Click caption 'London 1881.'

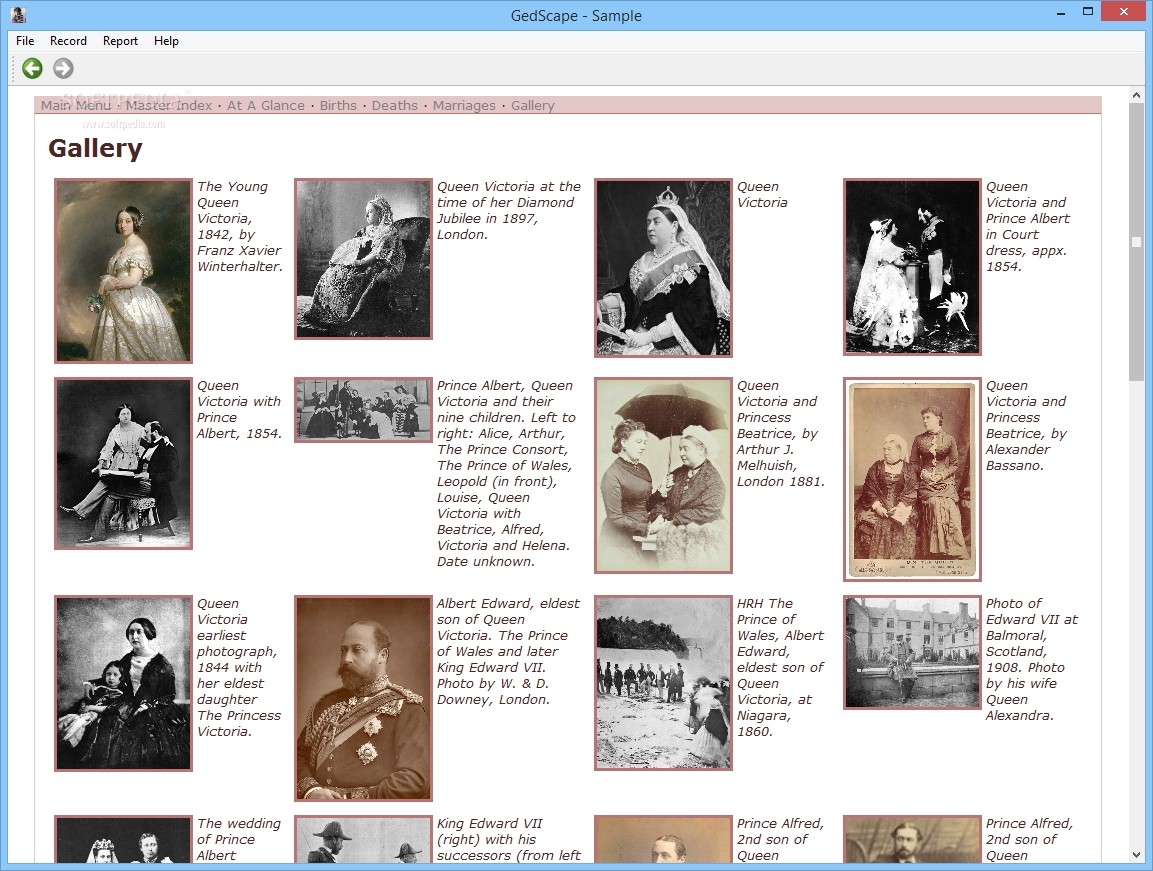point(781,481)
